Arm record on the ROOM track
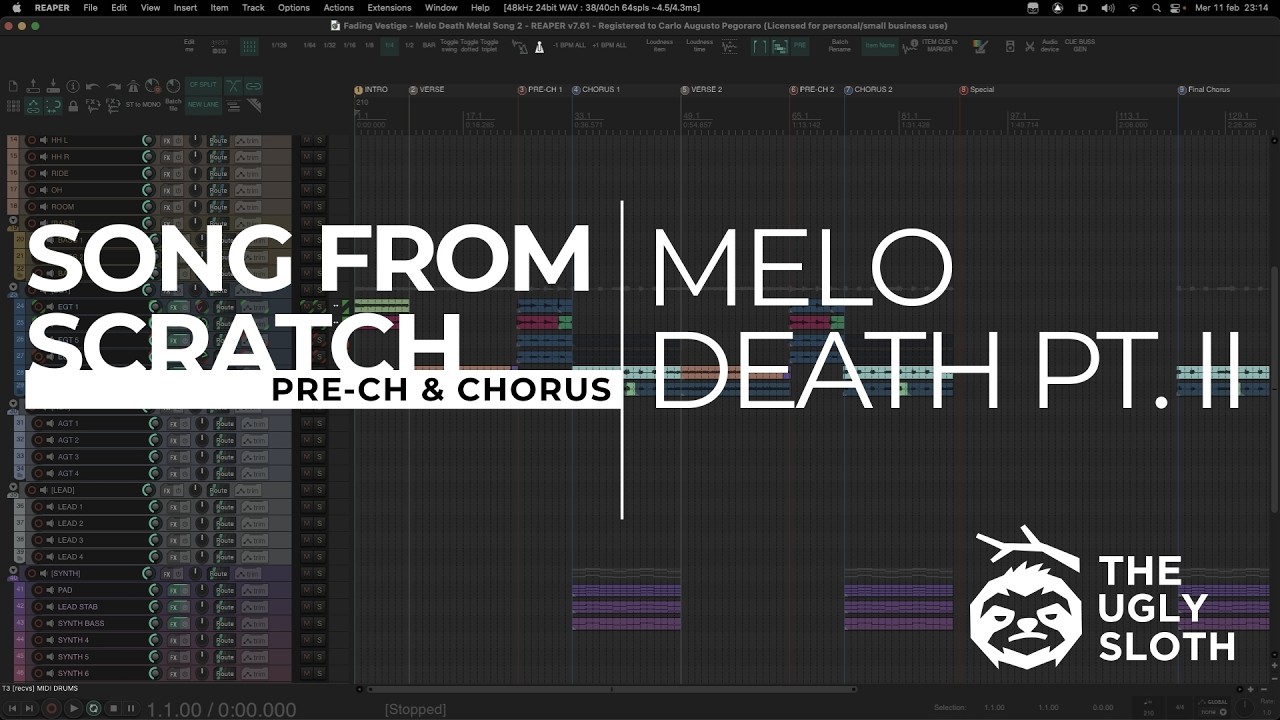Image resolution: width=1280 pixels, height=720 pixels. click(31, 207)
